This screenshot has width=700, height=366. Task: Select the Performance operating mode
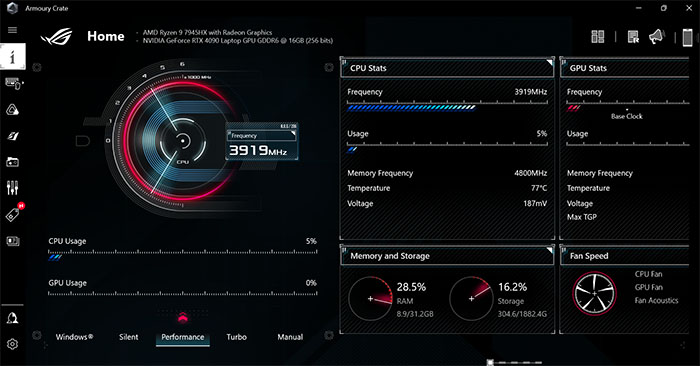(x=183, y=337)
